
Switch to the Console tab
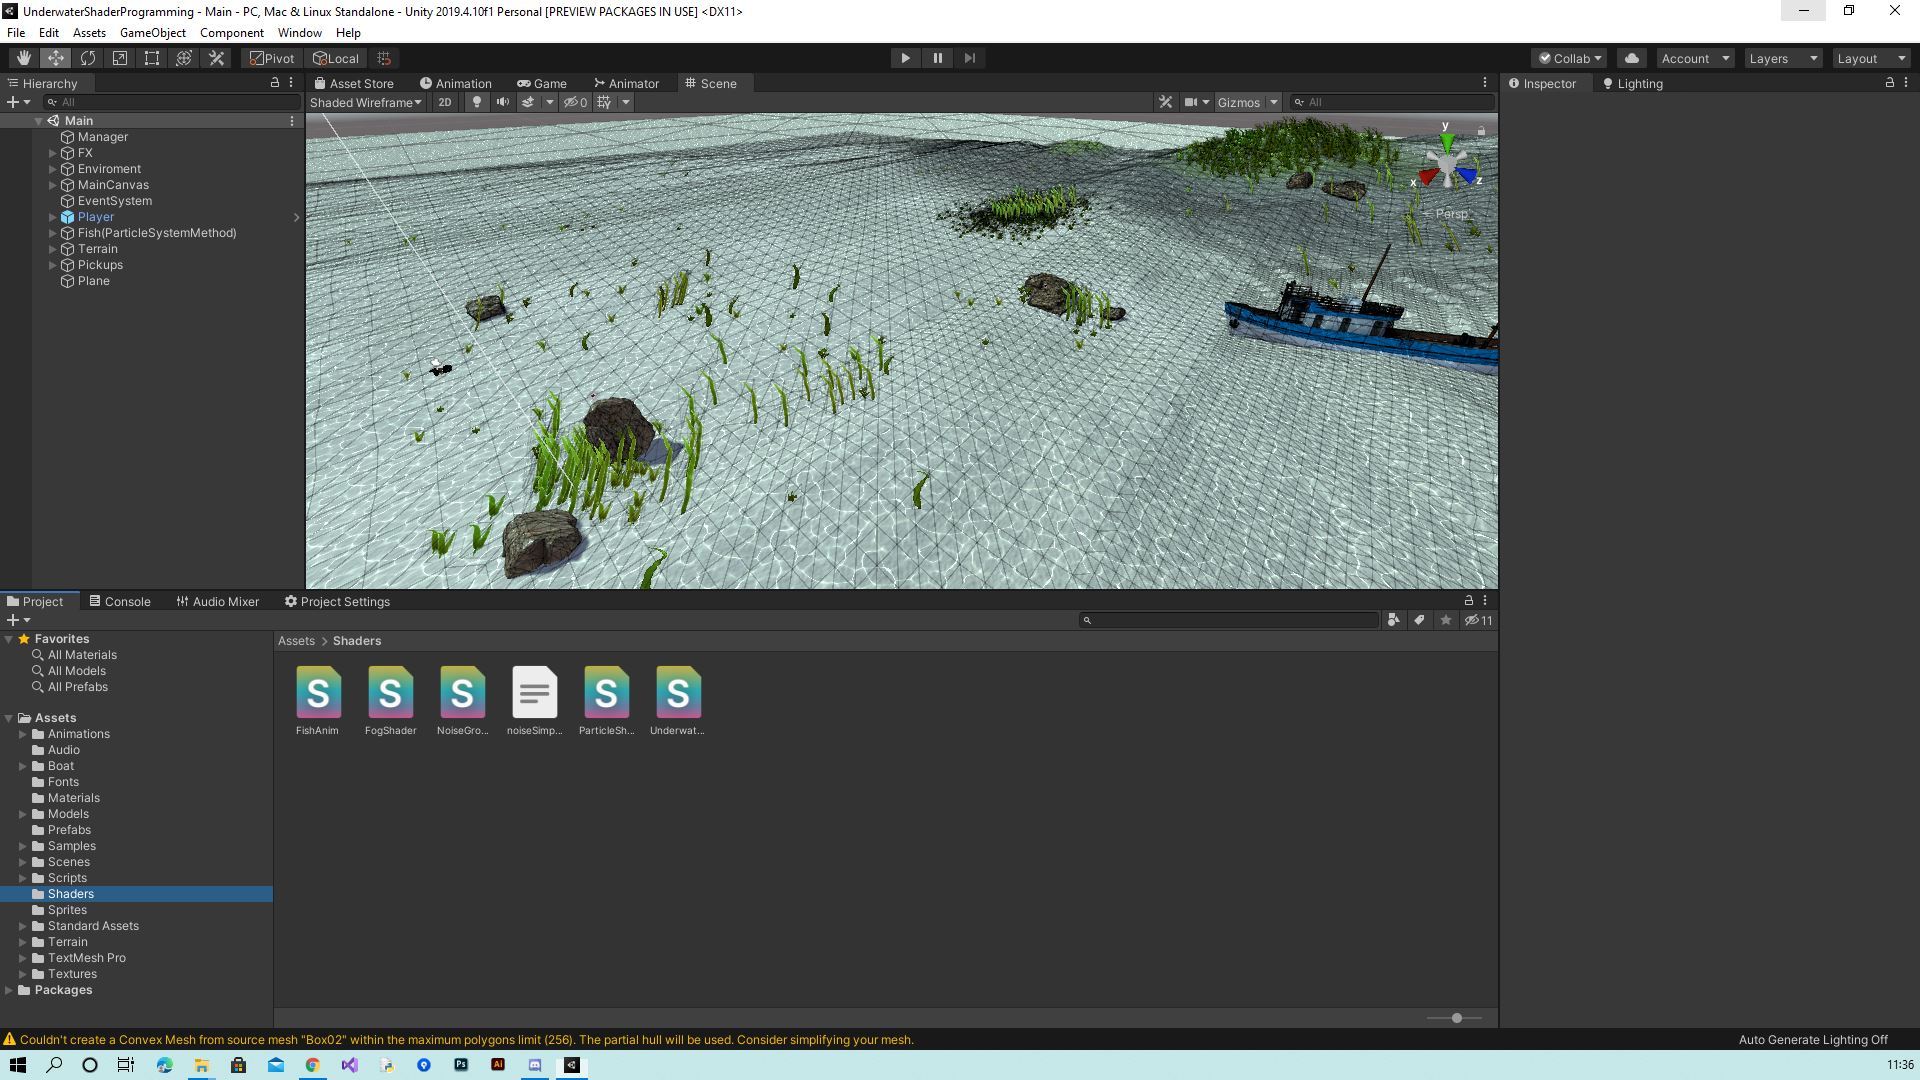[120, 601]
